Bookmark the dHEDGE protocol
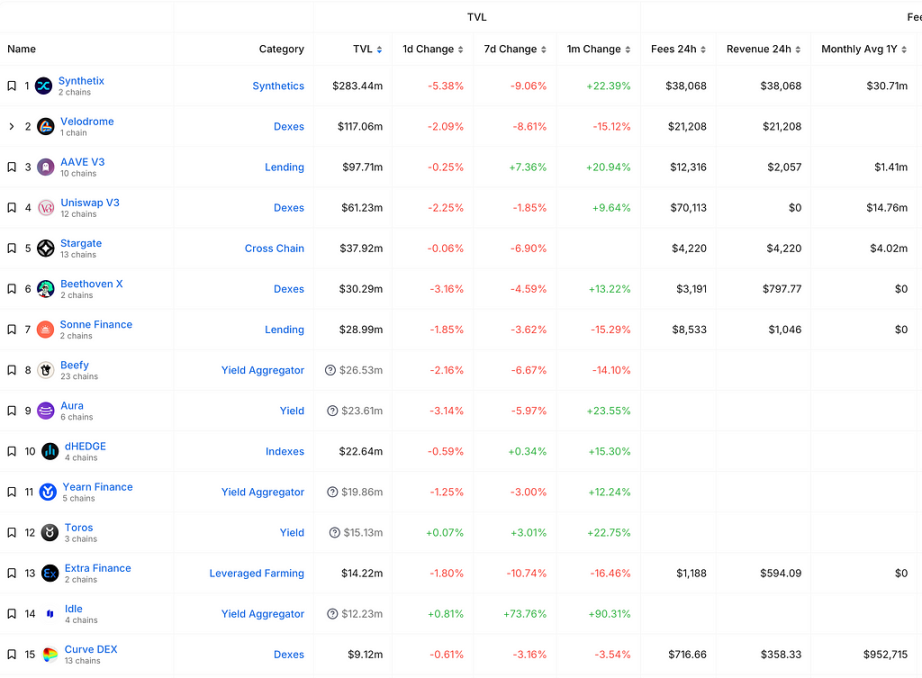Viewport: 922px width, 678px height. click(11, 452)
